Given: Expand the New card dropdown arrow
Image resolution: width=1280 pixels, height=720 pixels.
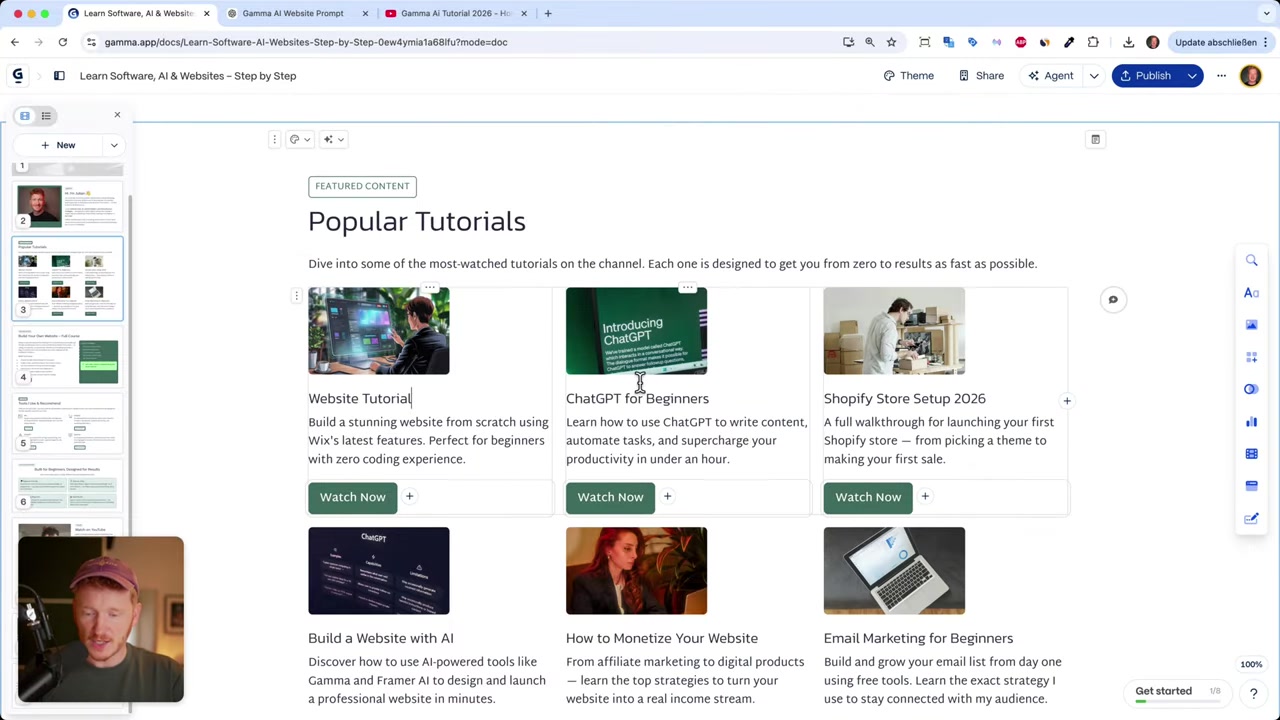Looking at the screenshot, I should [113, 145].
